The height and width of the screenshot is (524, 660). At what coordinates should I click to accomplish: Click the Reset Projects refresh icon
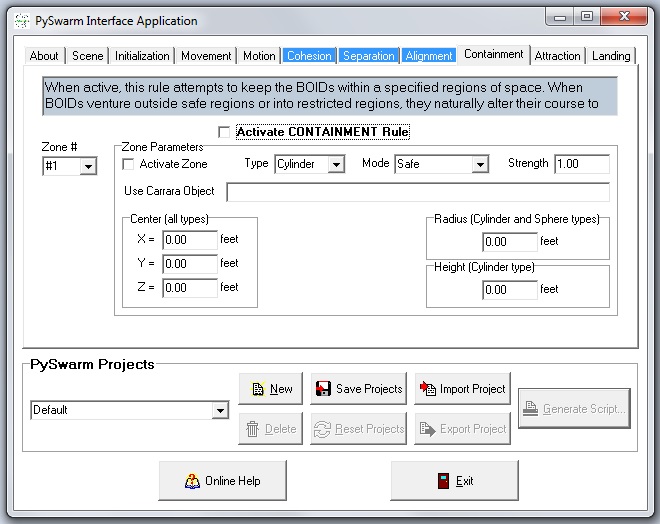click(322, 429)
